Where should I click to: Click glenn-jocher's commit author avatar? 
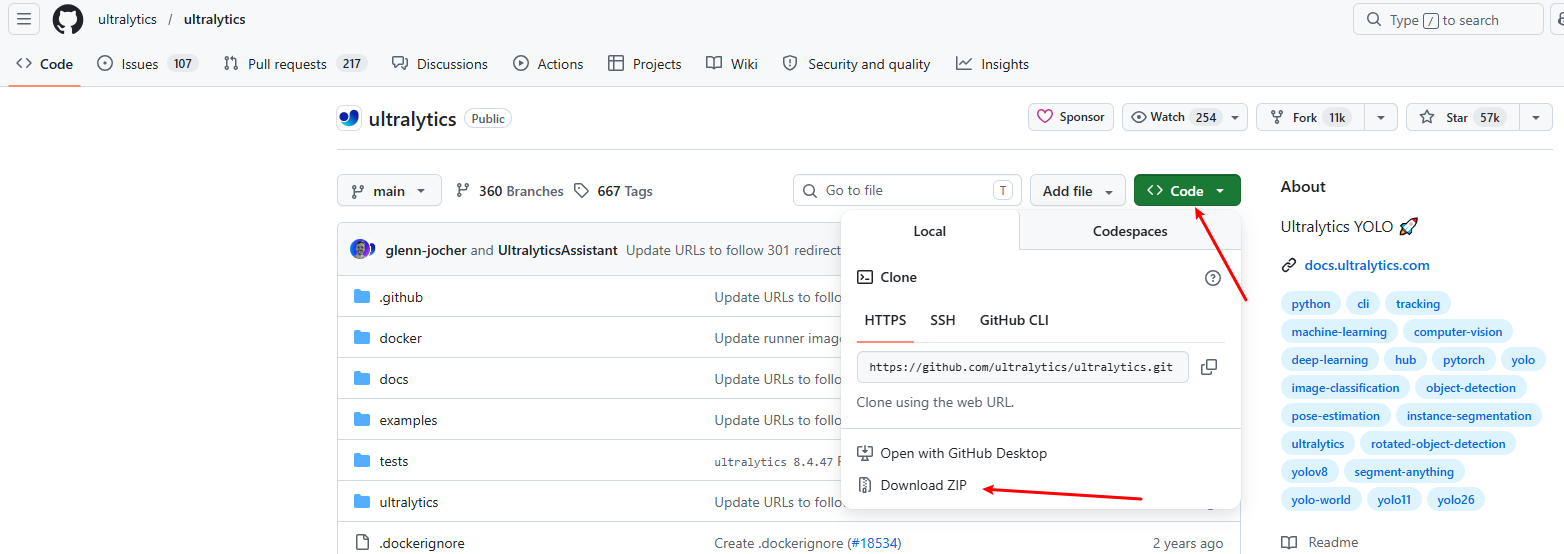coord(360,249)
